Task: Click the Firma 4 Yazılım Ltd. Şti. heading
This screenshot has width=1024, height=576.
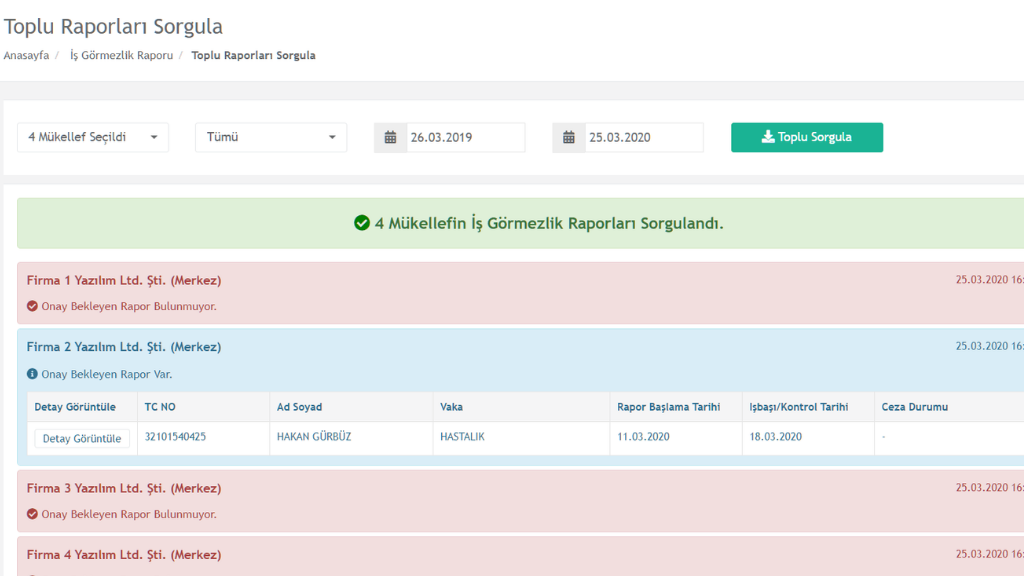Action: [x=124, y=554]
